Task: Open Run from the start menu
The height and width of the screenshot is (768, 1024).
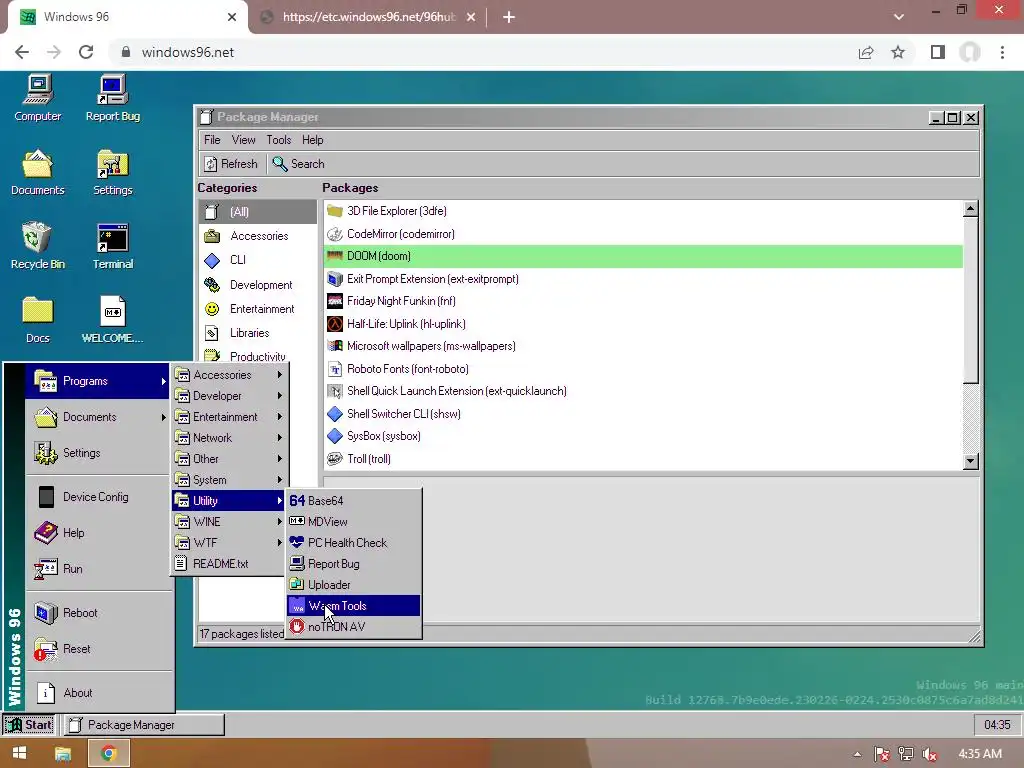Action: click(x=97, y=569)
